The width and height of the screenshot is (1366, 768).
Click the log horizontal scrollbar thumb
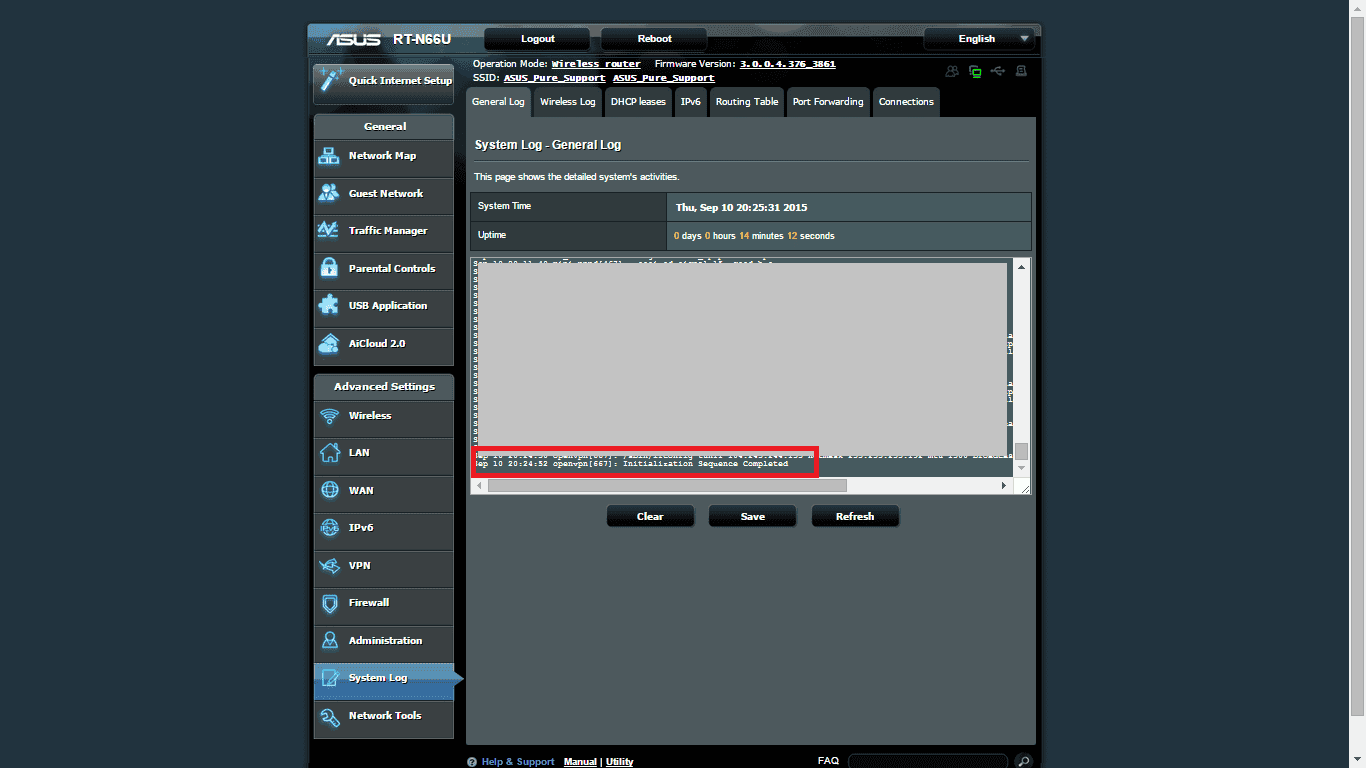[667, 486]
